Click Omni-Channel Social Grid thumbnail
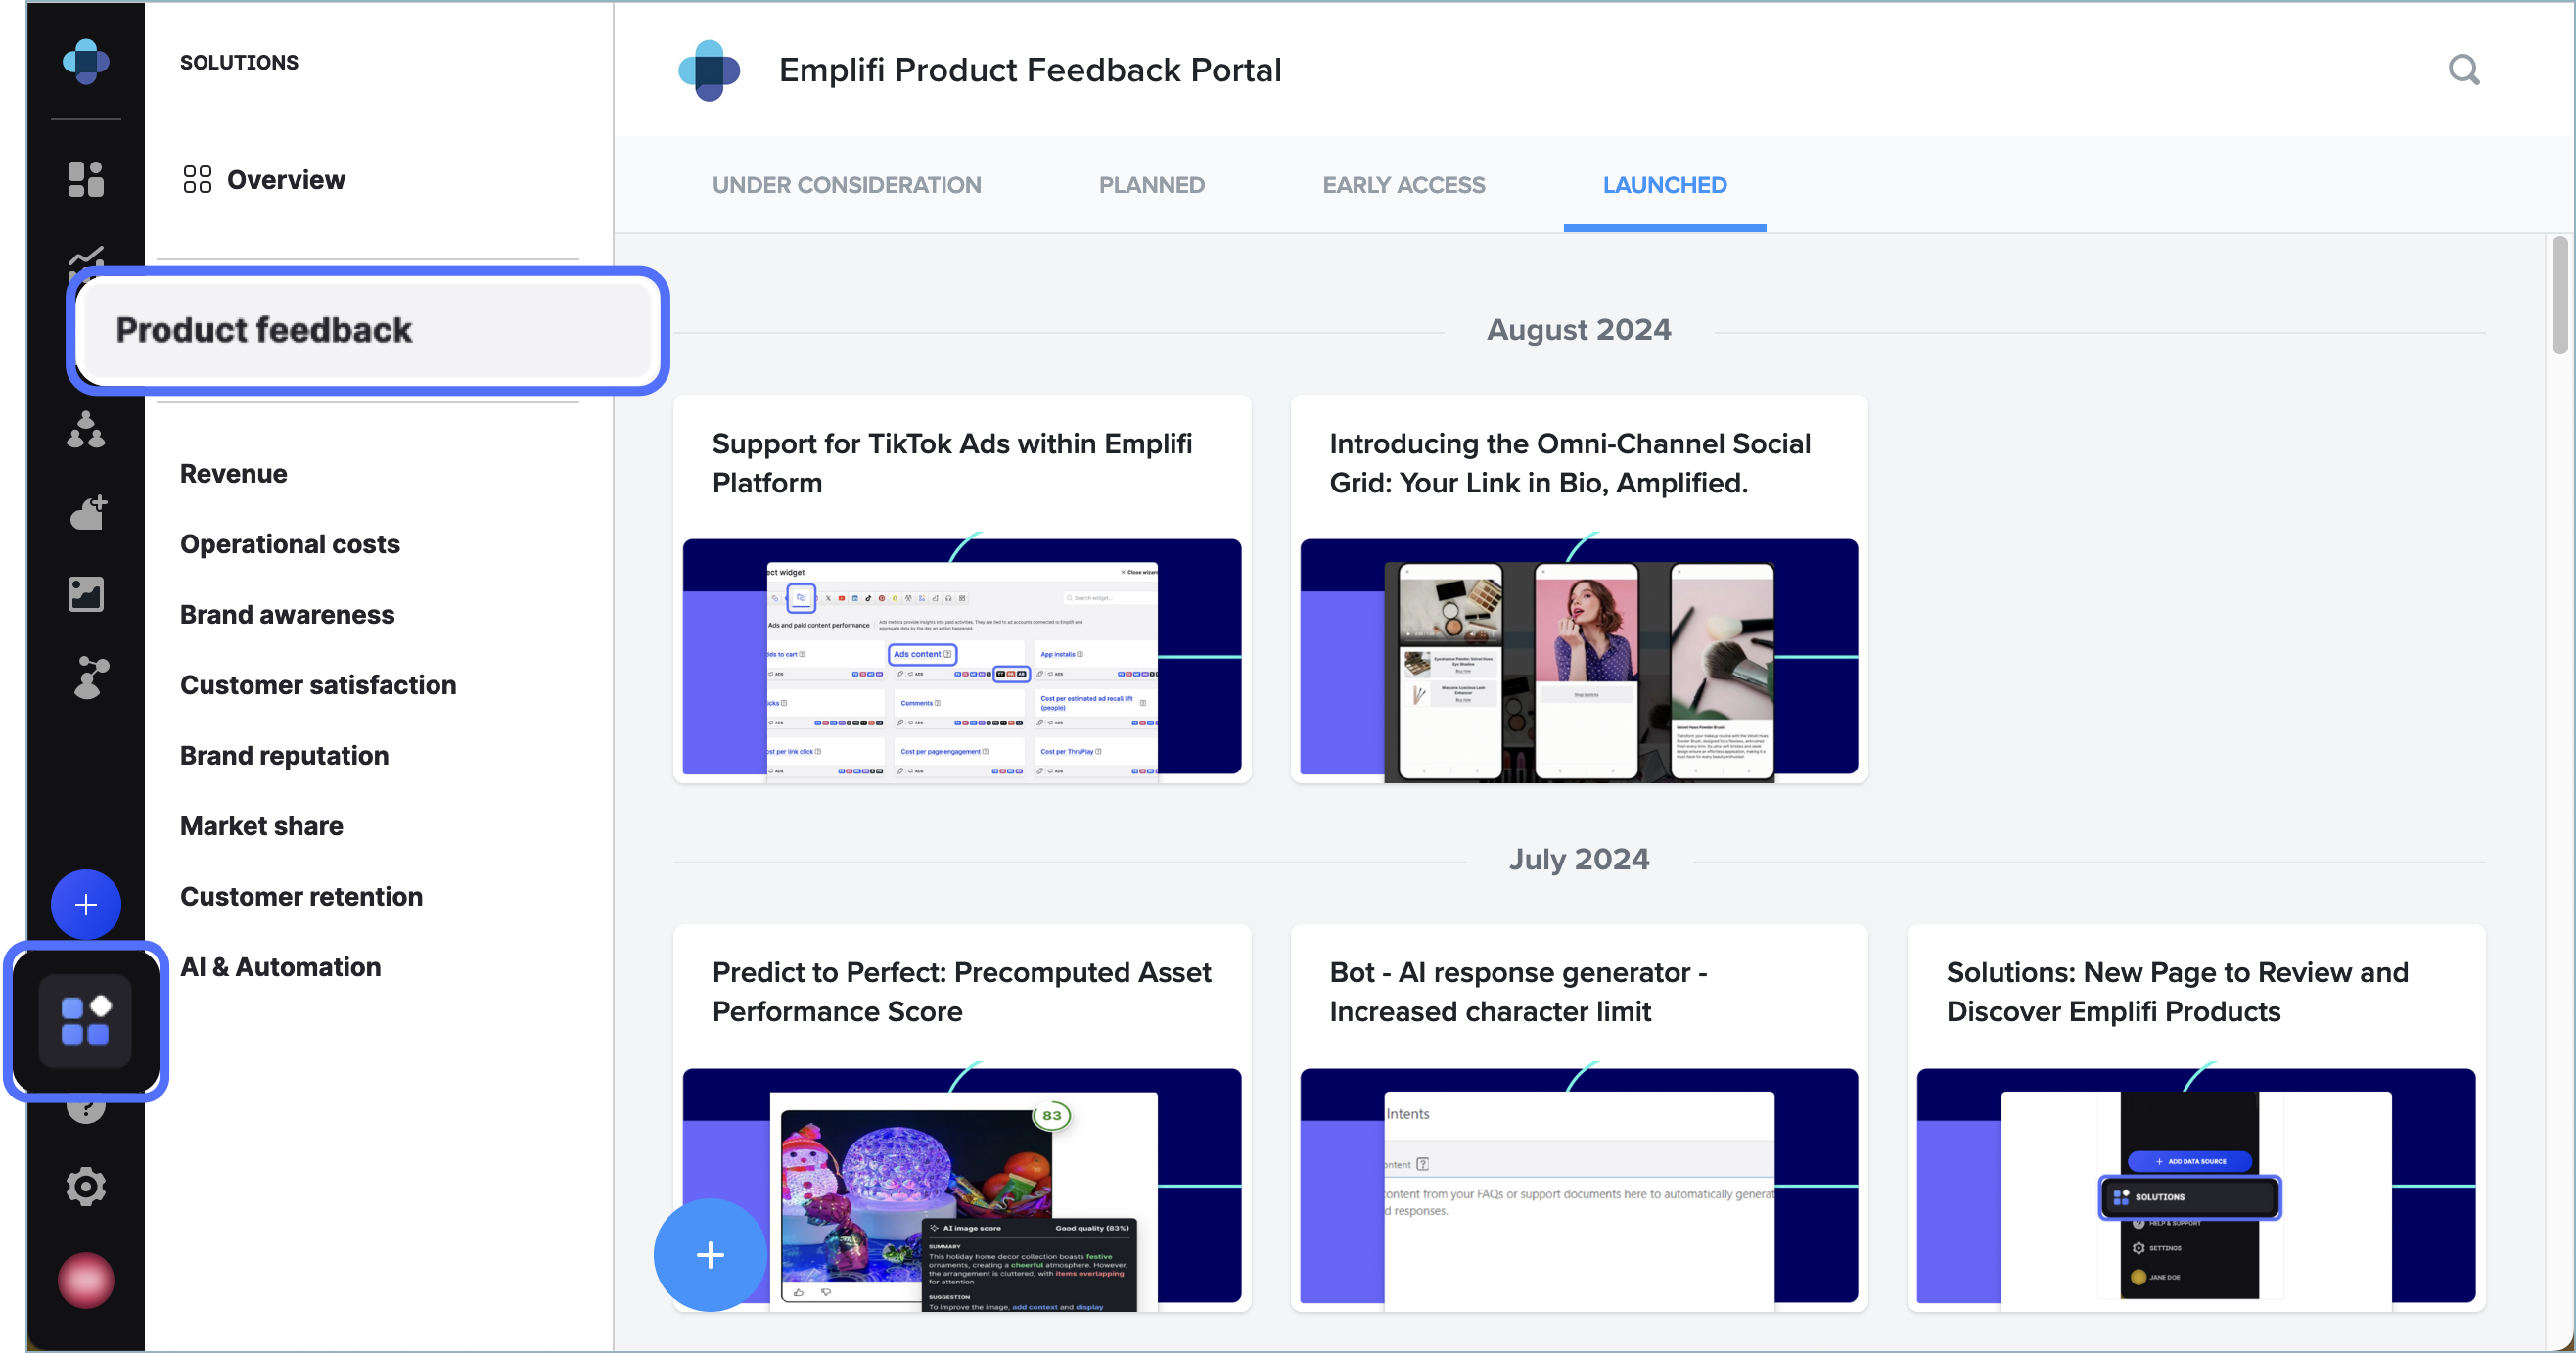Screen dimensions: 2576x1353 [x=1580, y=658]
